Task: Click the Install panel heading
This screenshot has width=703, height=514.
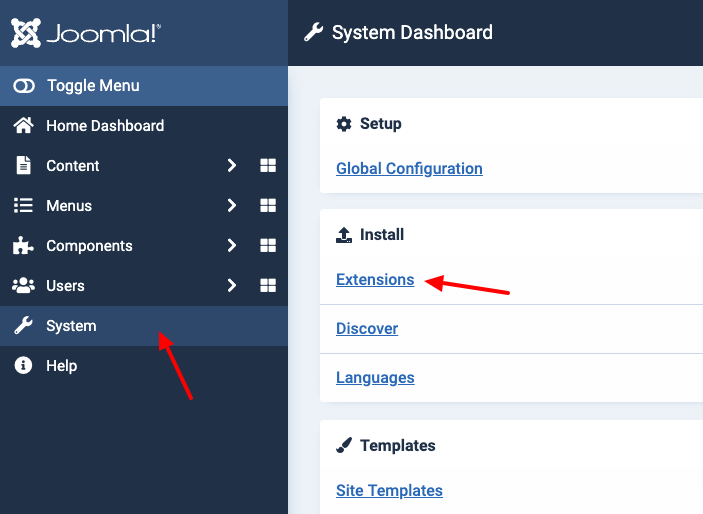Action: 382,235
